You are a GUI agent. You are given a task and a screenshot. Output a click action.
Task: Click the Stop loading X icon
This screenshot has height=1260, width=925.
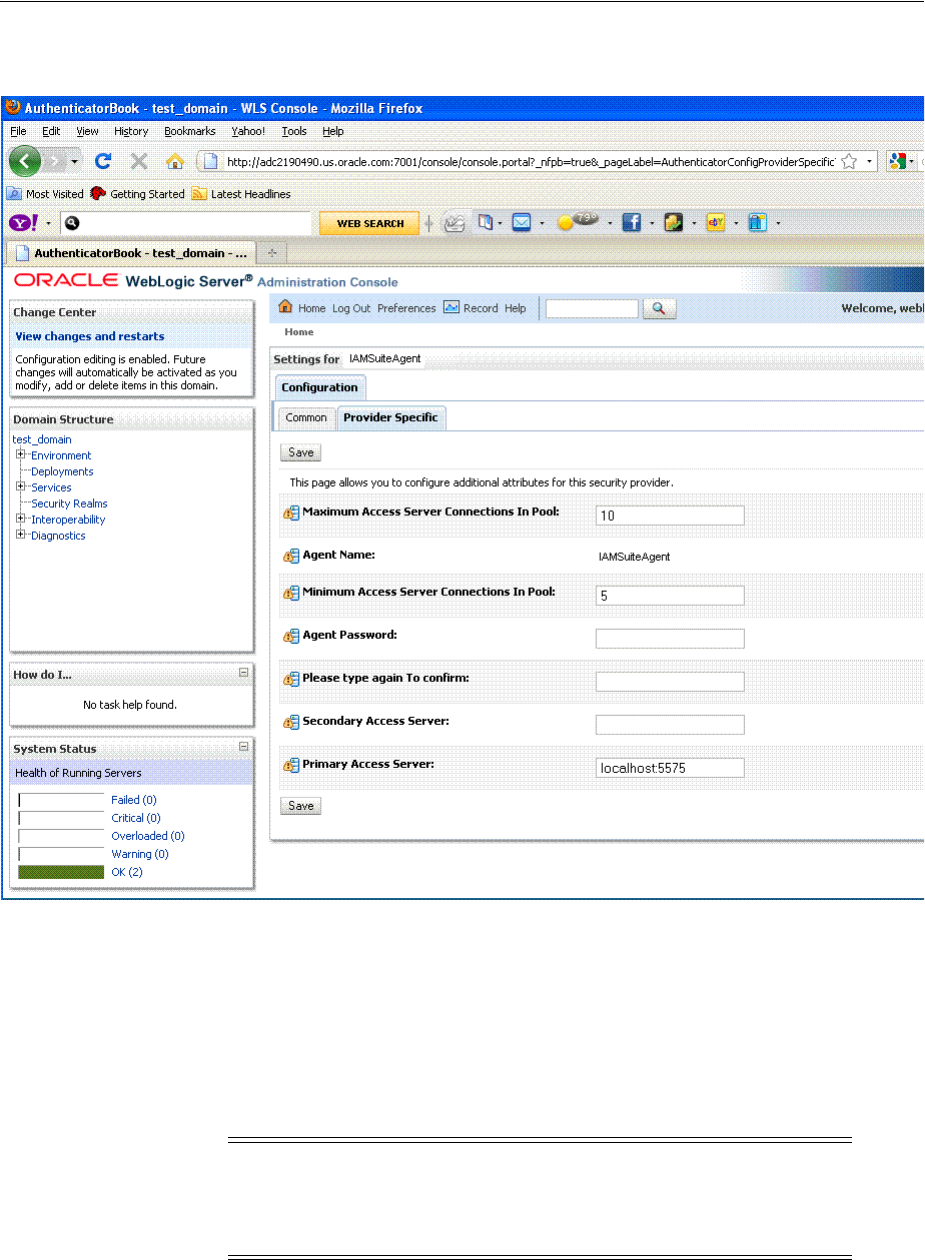pos(139,161)
